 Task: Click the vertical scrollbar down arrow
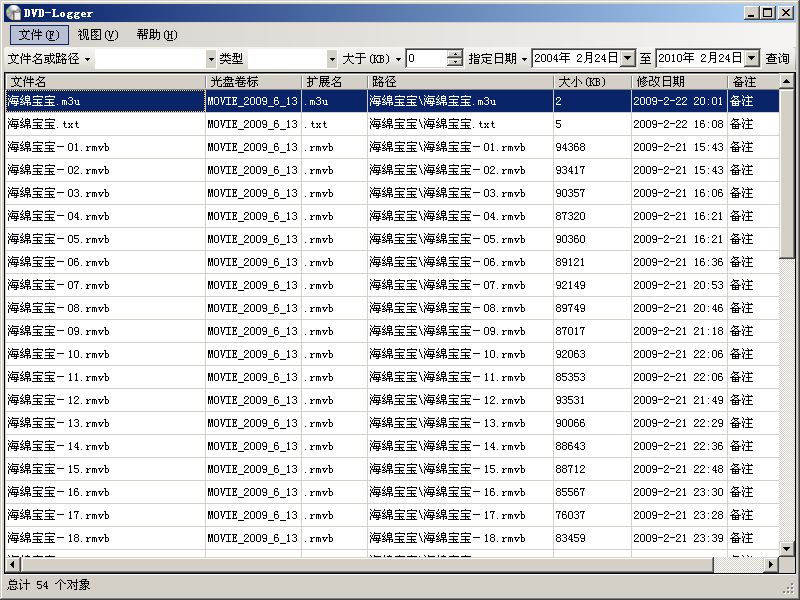(786, 548)
